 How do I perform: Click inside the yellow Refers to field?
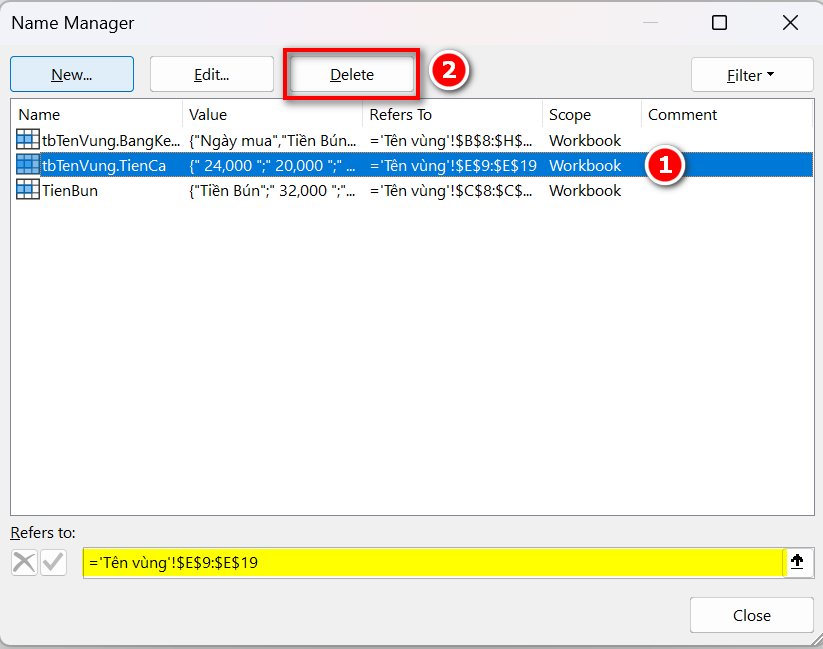point(430,563)
